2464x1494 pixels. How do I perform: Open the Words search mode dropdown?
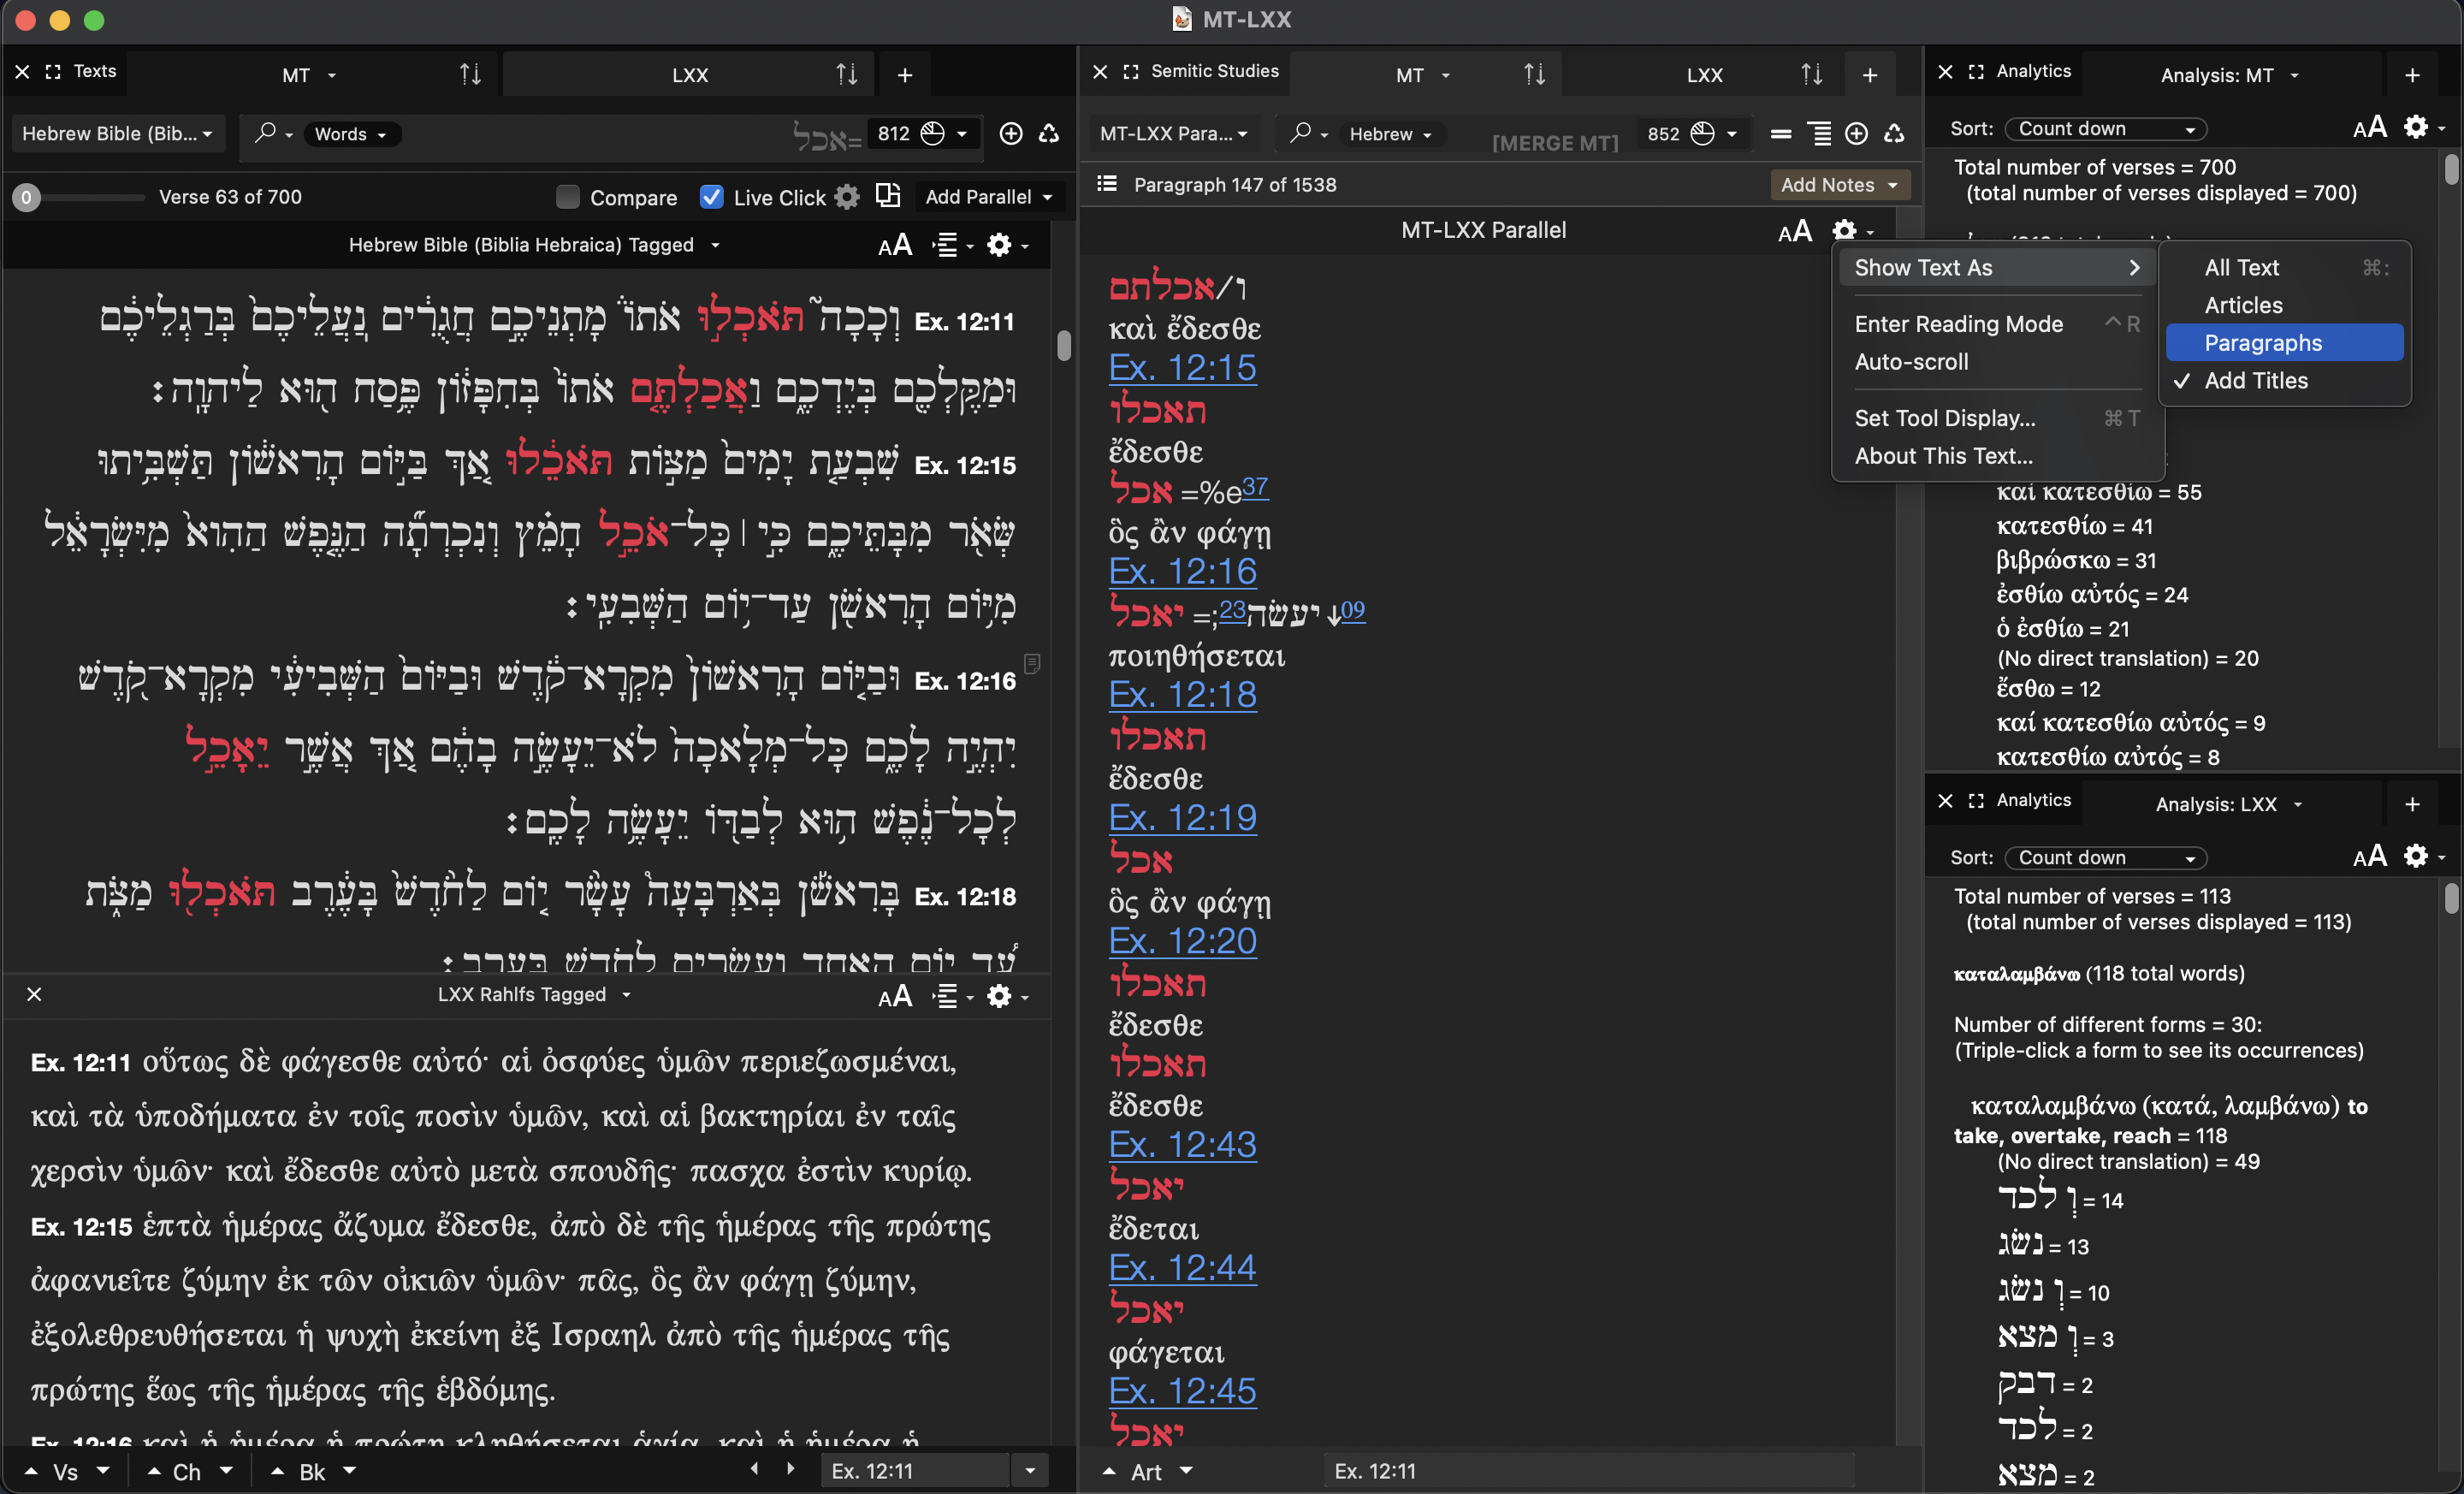click(350, 134)
